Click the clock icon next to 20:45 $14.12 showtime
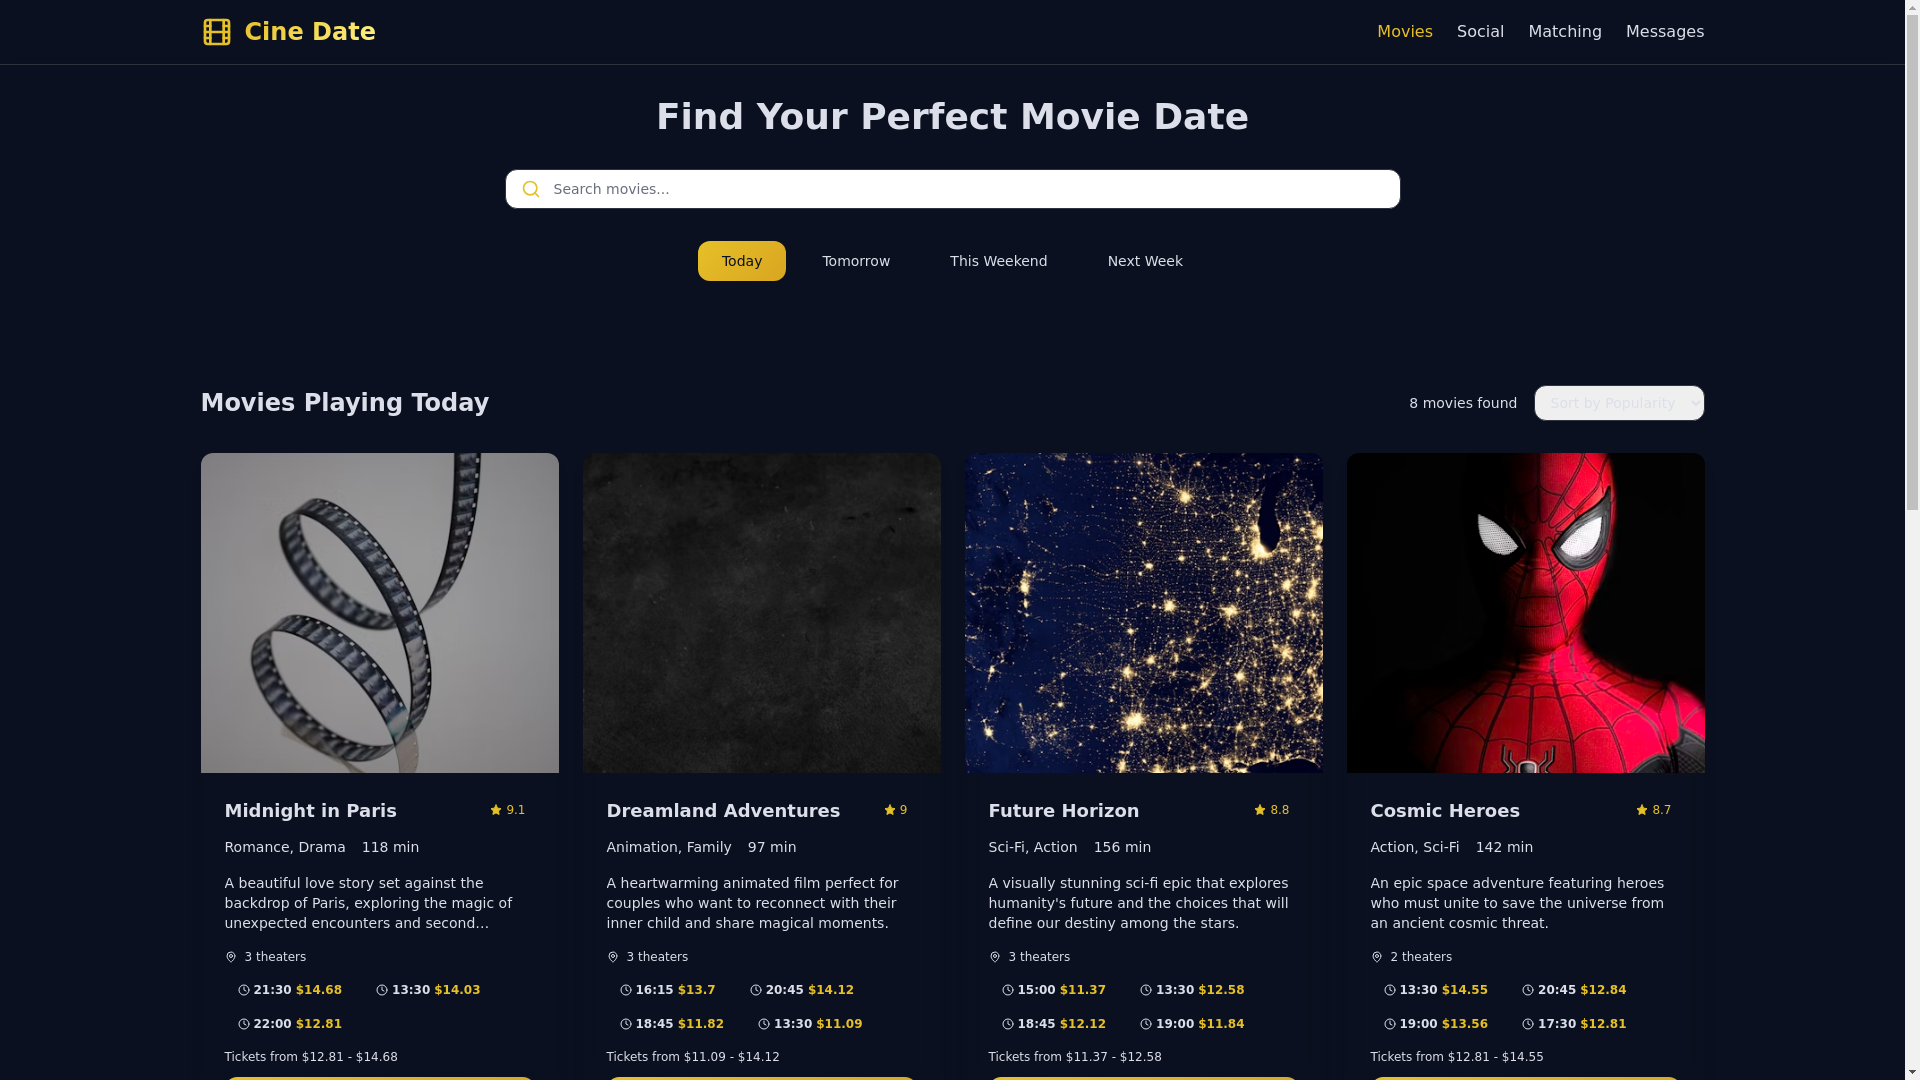The width and height of the screenshot is (1920, 1080). click(x=756, y=990)
